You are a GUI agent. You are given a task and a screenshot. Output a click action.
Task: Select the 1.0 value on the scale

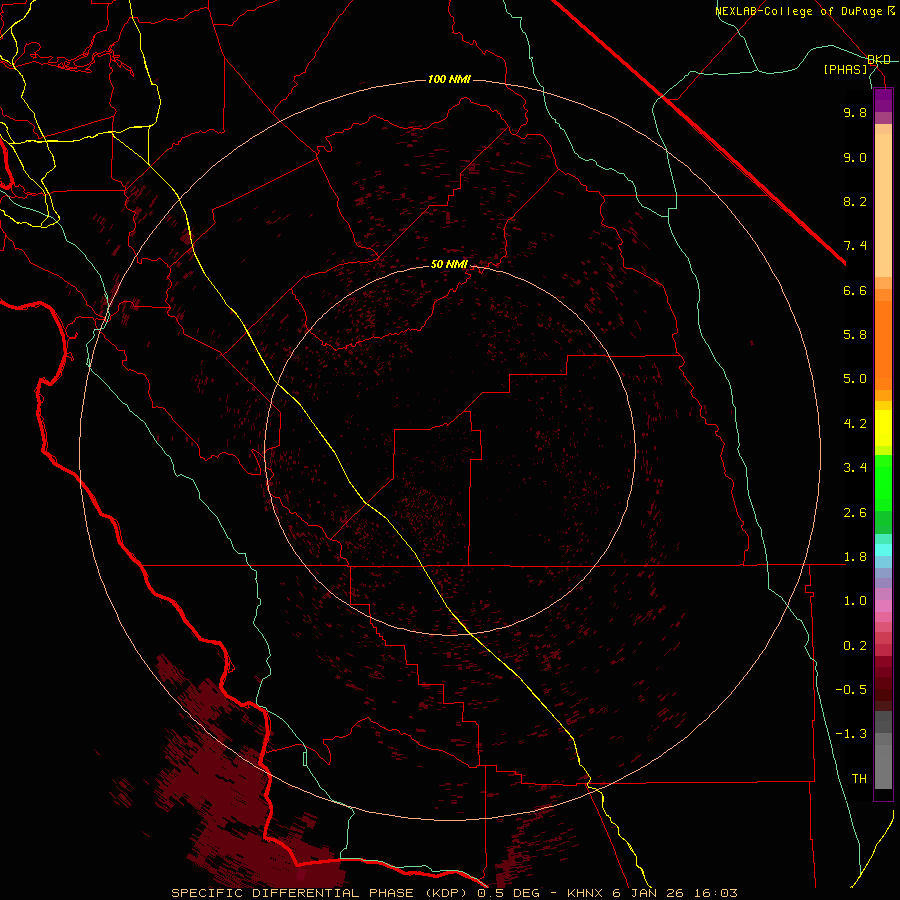pos(855,601)
